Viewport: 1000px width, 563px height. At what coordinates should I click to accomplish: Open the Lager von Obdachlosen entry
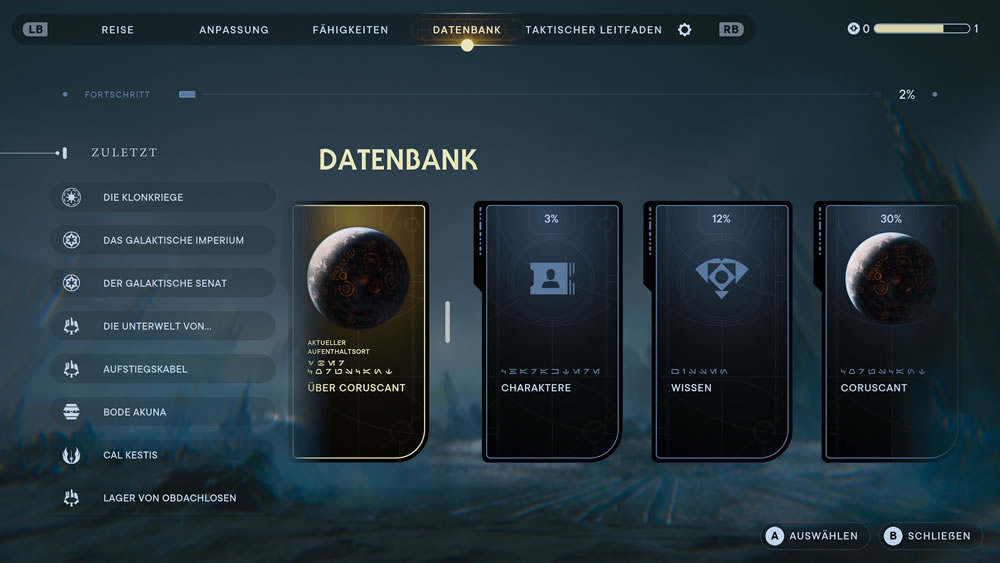[x=163, y=497]
